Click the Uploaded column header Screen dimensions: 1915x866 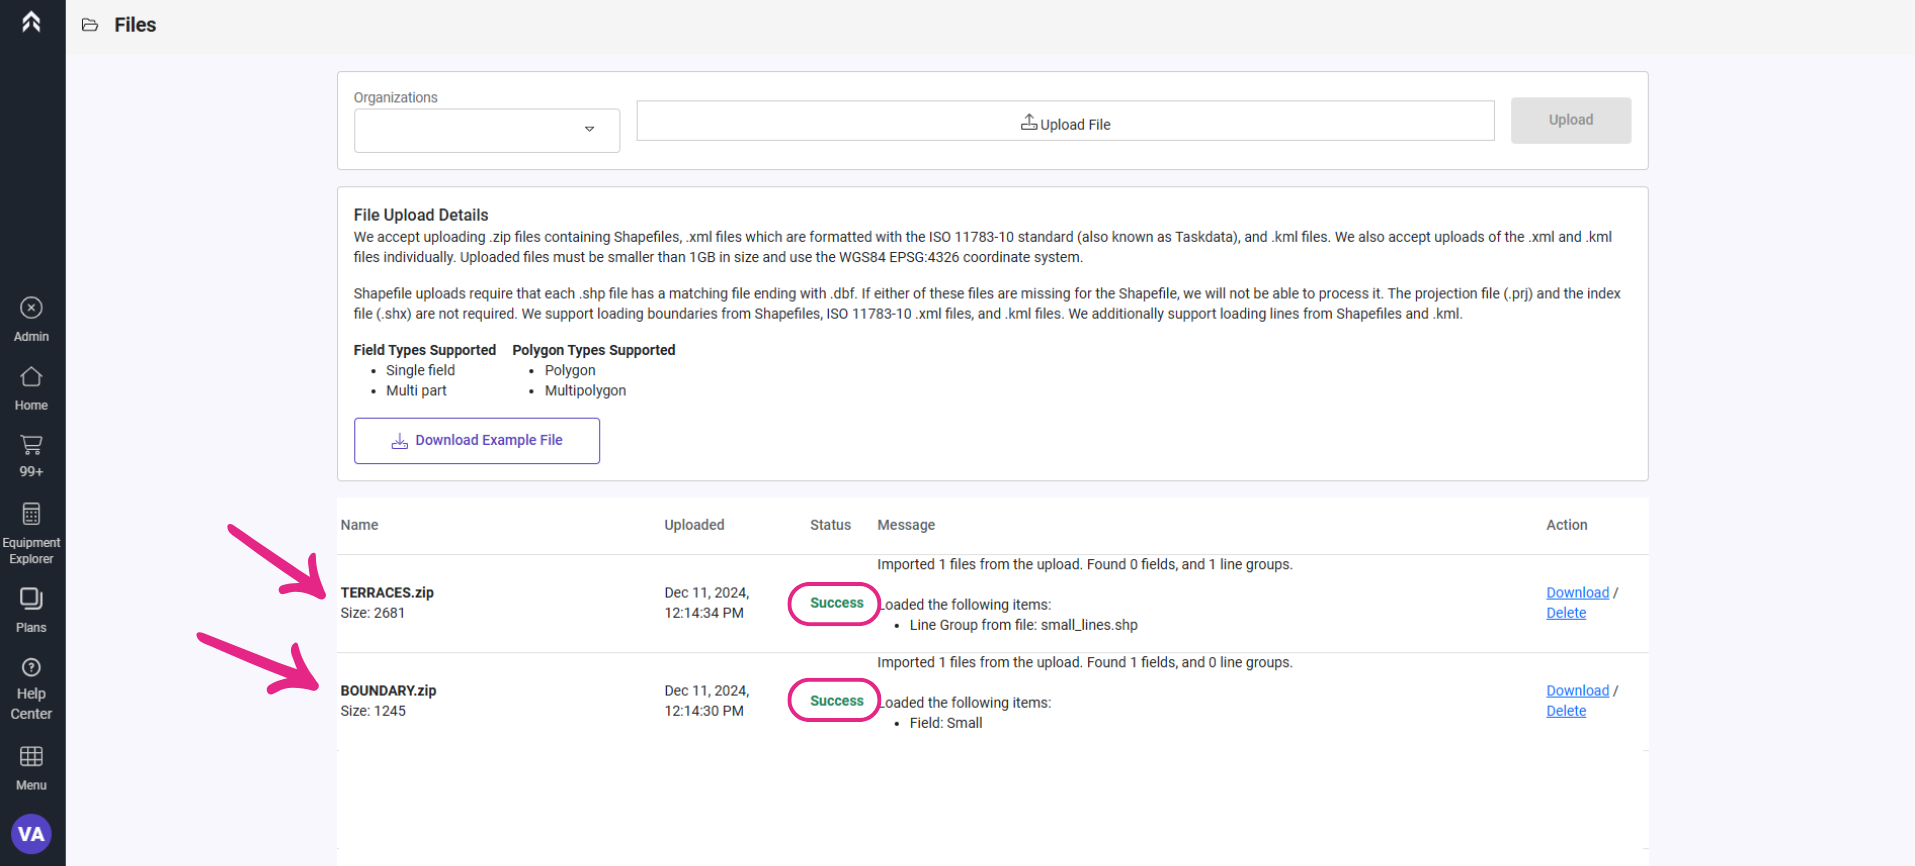point(694,525)
